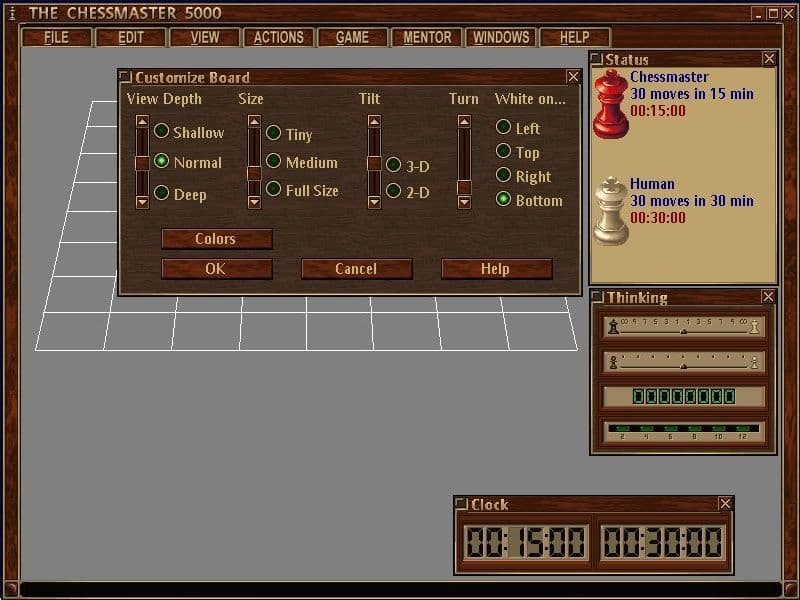Click the dialog Help button
The width and height of the screenshot is (800, 600).
pyautogui.click(x=496, y=269)
